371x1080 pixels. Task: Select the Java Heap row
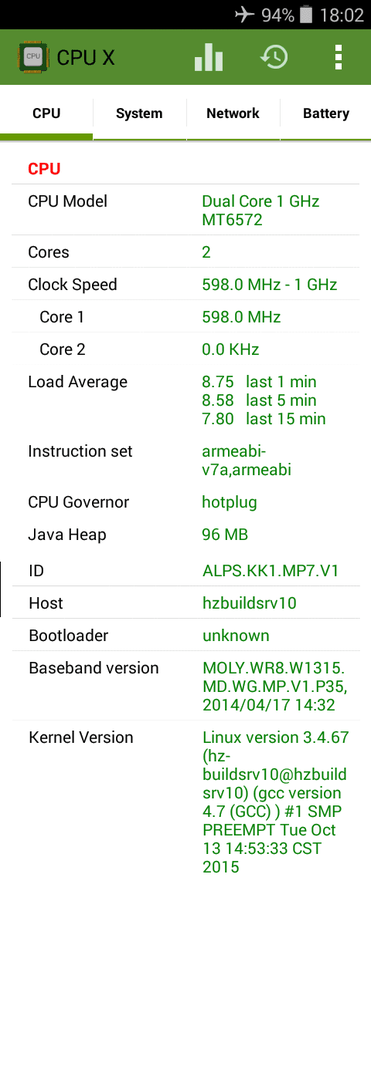186,534
